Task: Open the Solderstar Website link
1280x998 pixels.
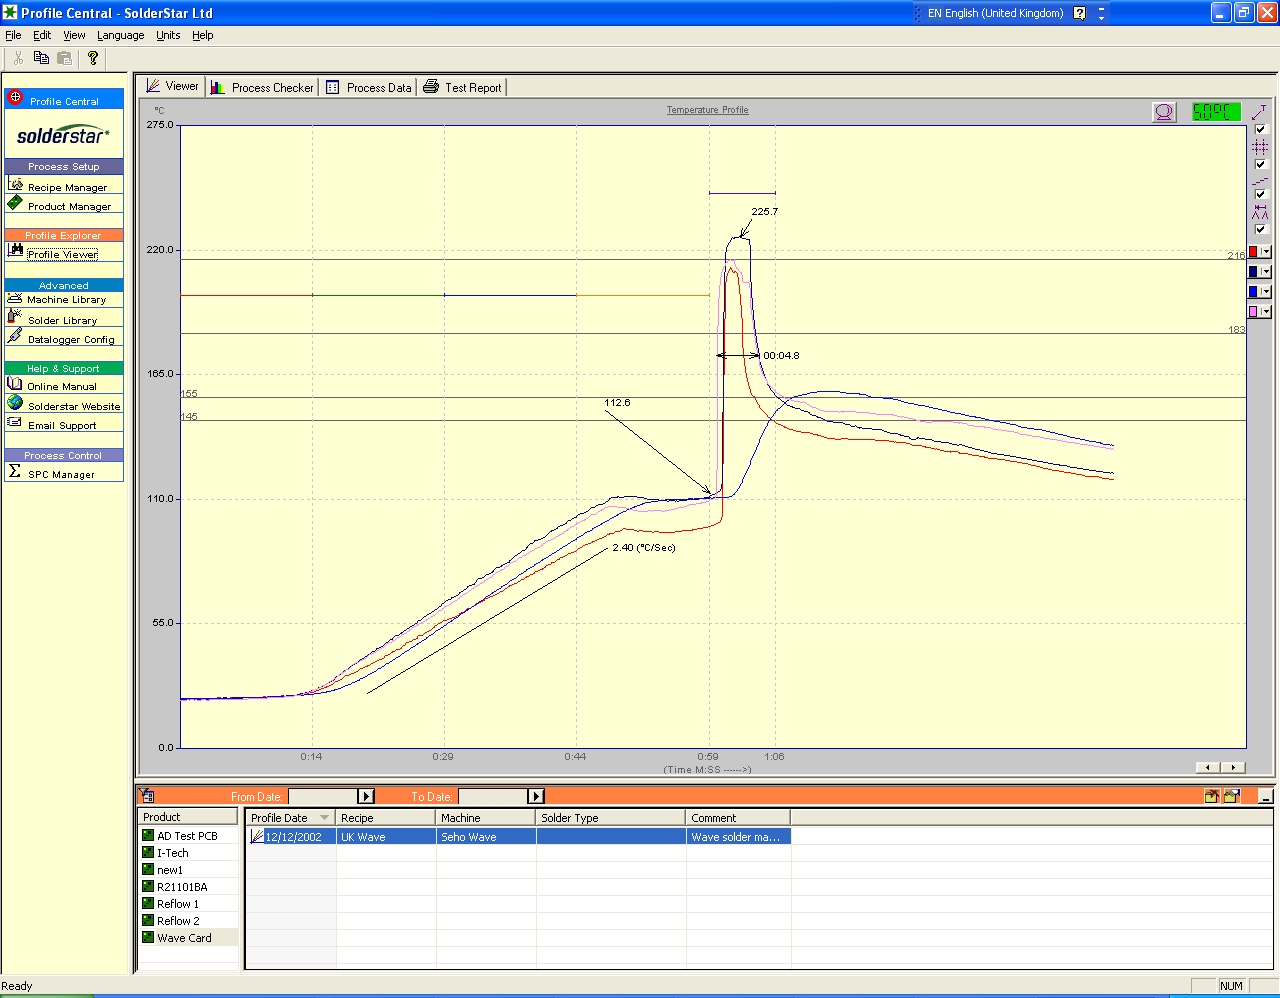Action: click(x=64, y=405)
